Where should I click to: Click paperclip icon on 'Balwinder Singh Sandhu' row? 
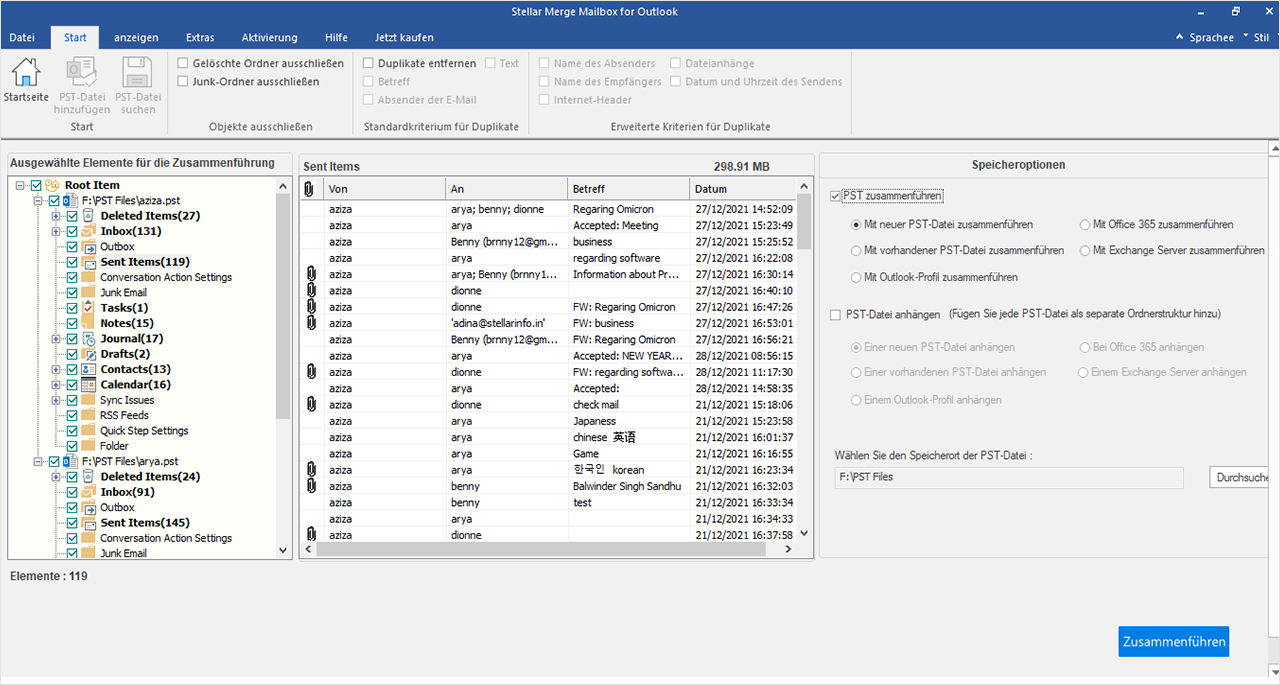click(310, 486)
